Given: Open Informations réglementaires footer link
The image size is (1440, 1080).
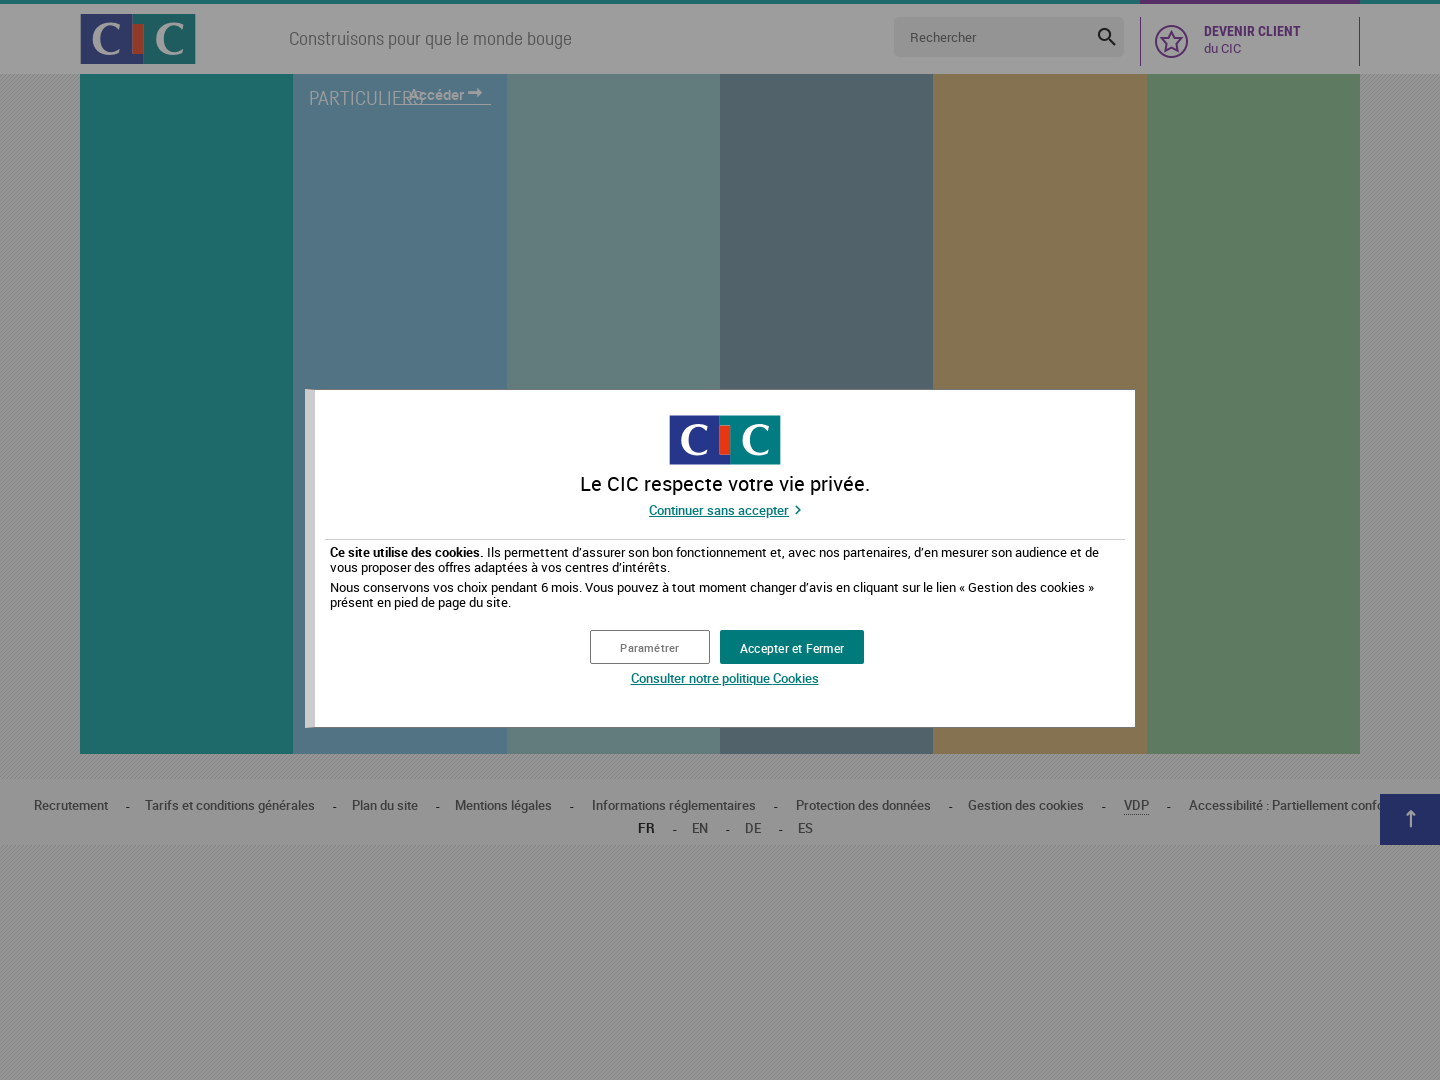Looking at the screenshot, I should (674, 805).
